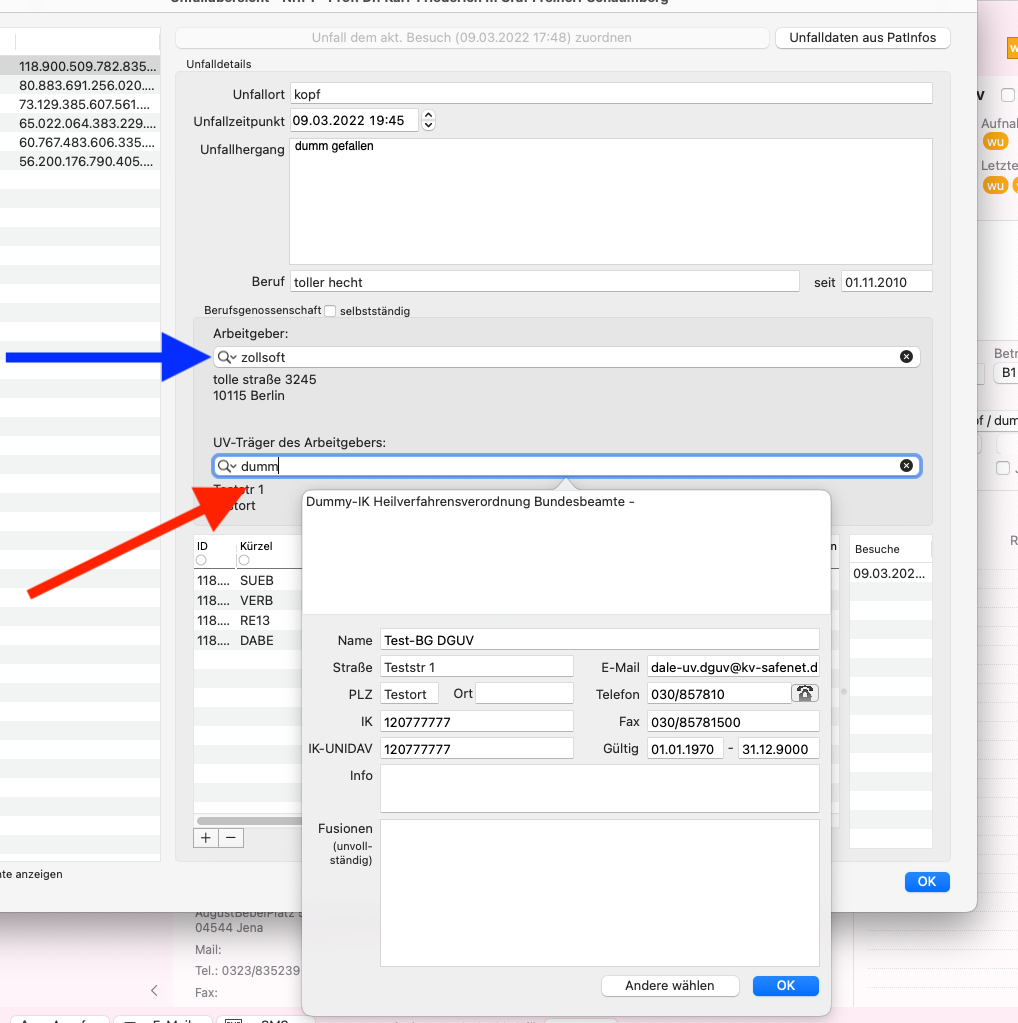Click the Unfallhergang text area
This screenshot has height=1023, width=1018.
click(611, 201)
